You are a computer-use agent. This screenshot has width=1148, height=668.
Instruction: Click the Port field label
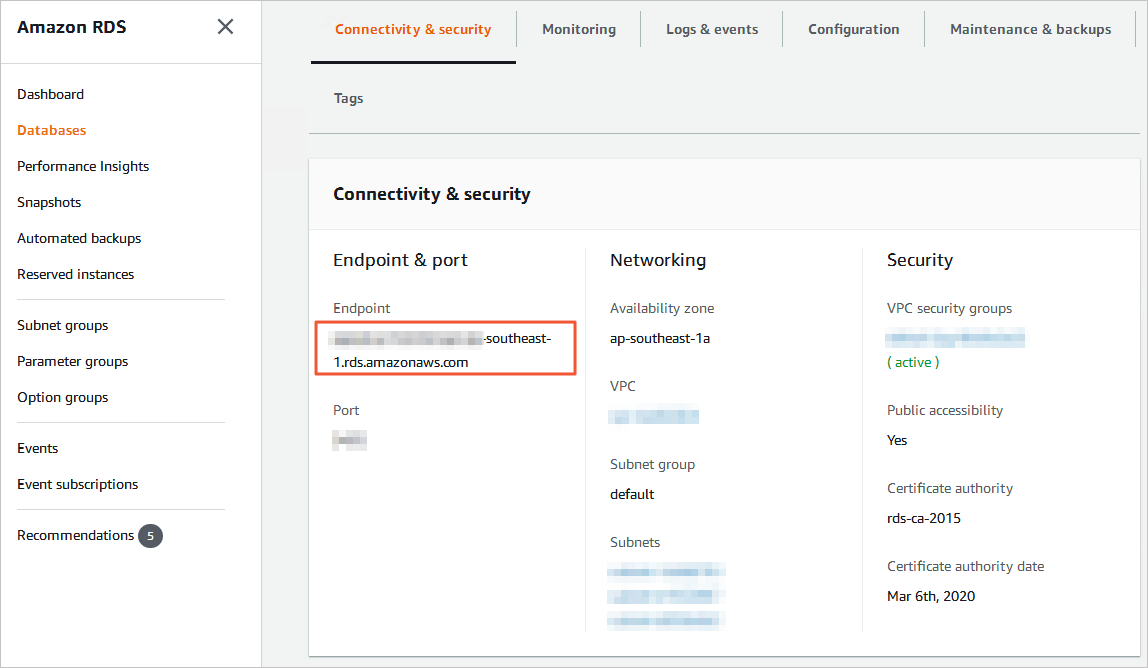346,410
